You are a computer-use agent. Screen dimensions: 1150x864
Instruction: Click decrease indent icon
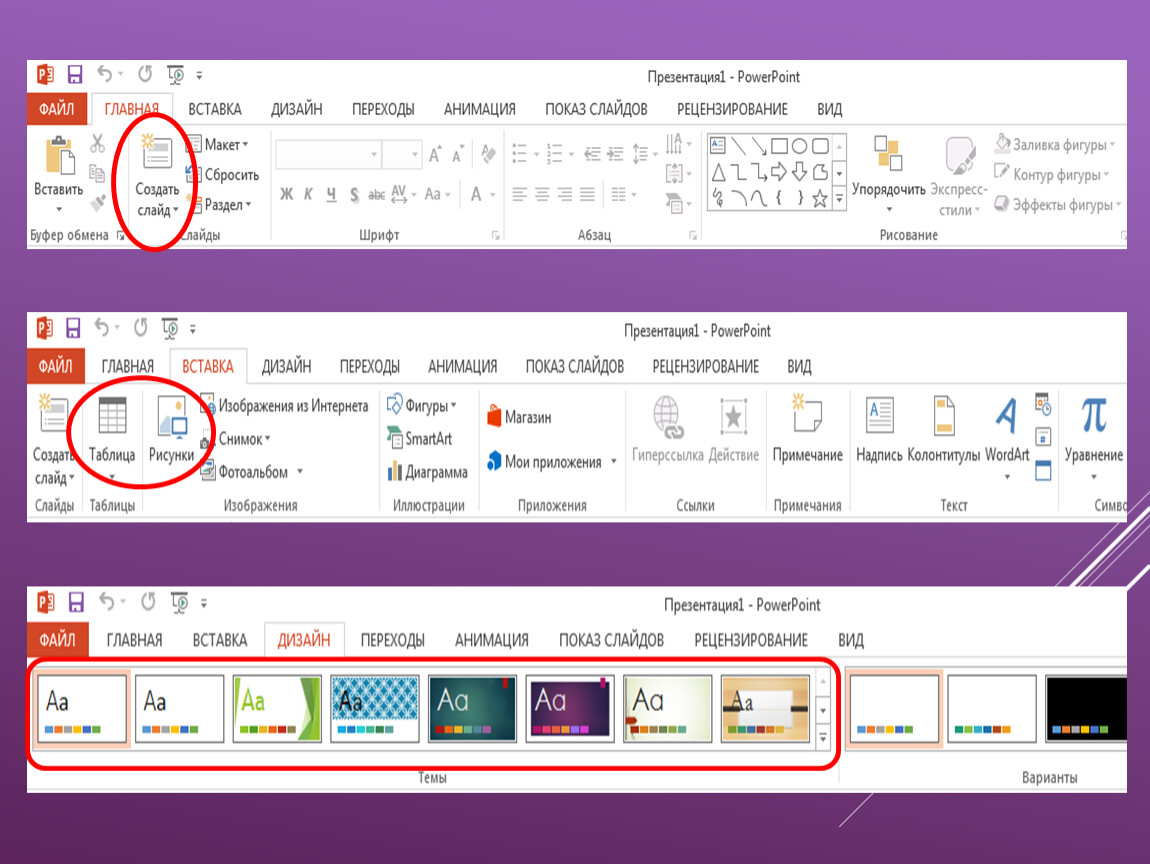593,153
